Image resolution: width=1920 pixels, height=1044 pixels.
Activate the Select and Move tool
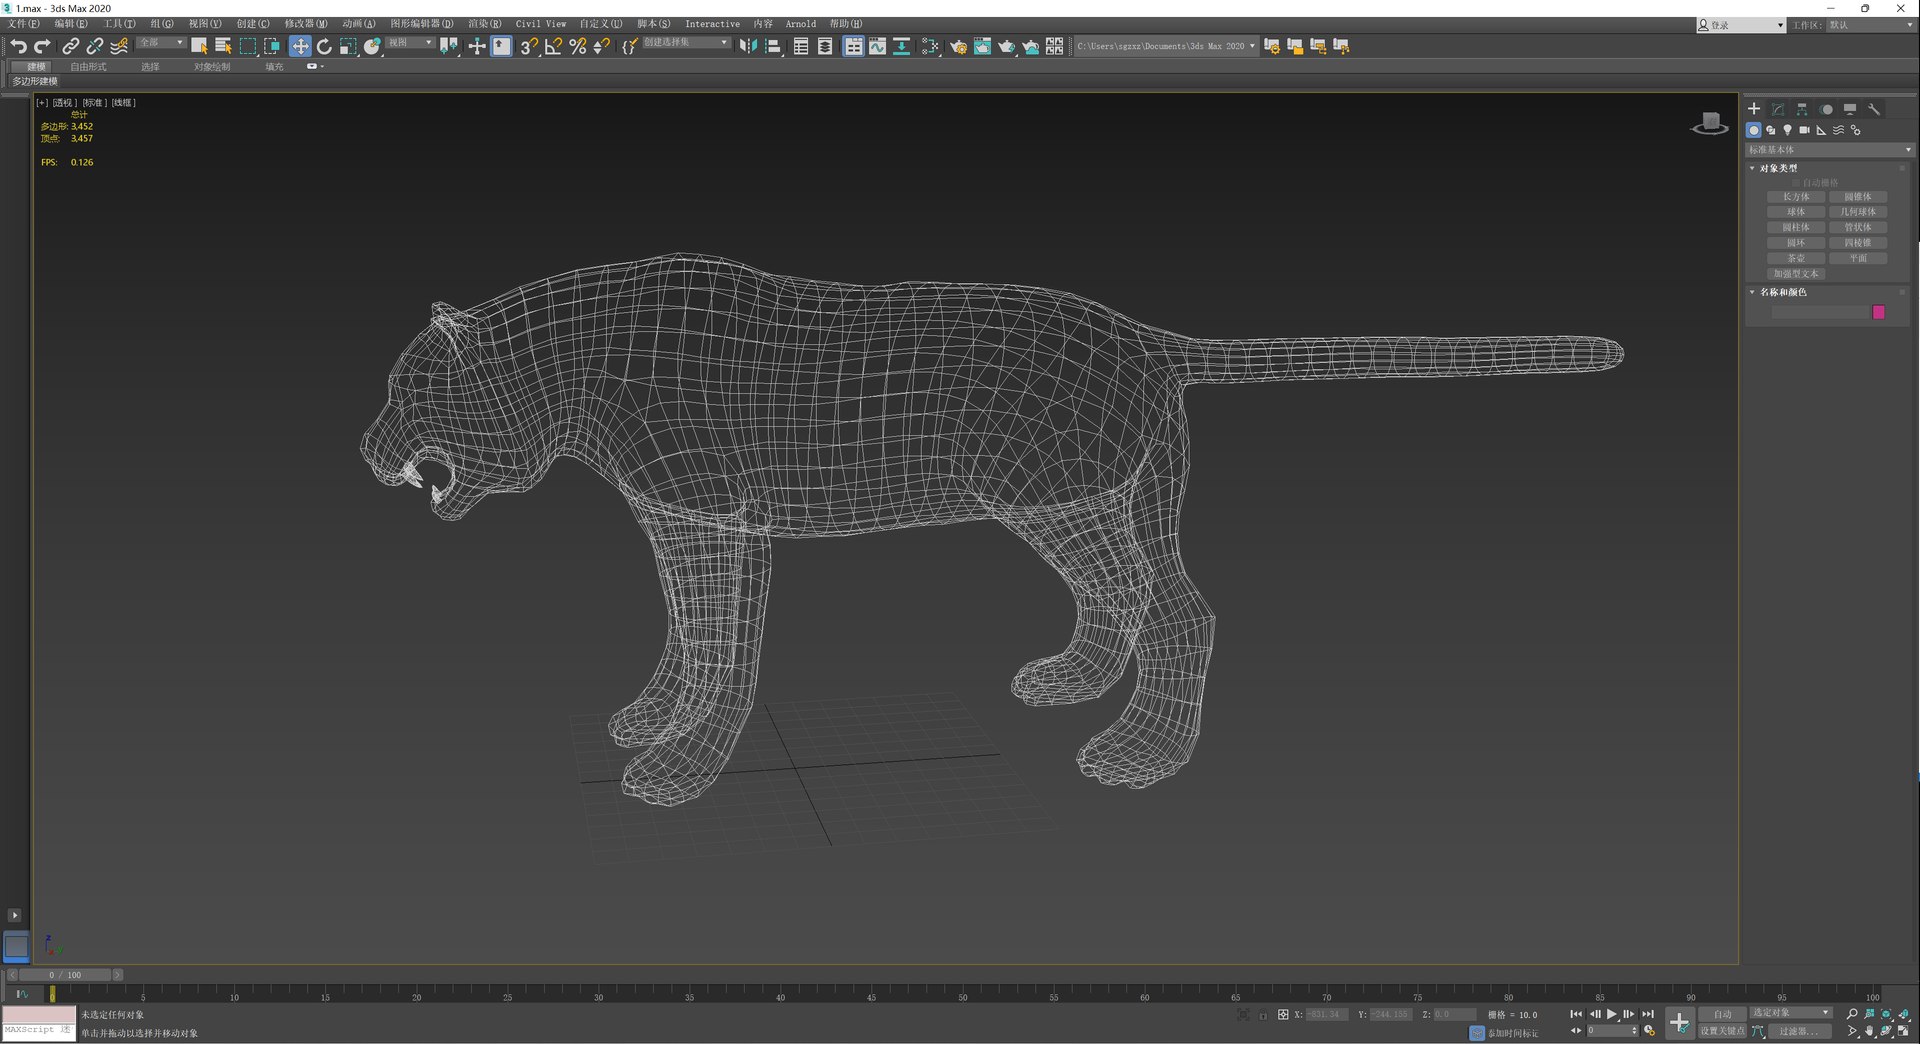300,46
